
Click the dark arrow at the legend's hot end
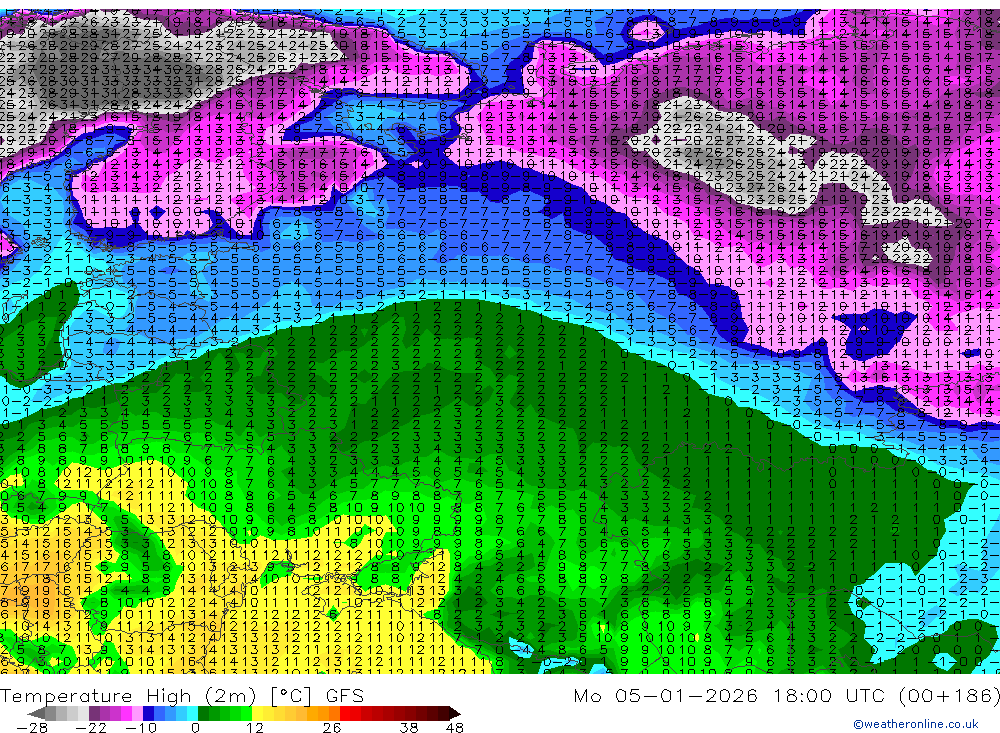tap(455, 714)
